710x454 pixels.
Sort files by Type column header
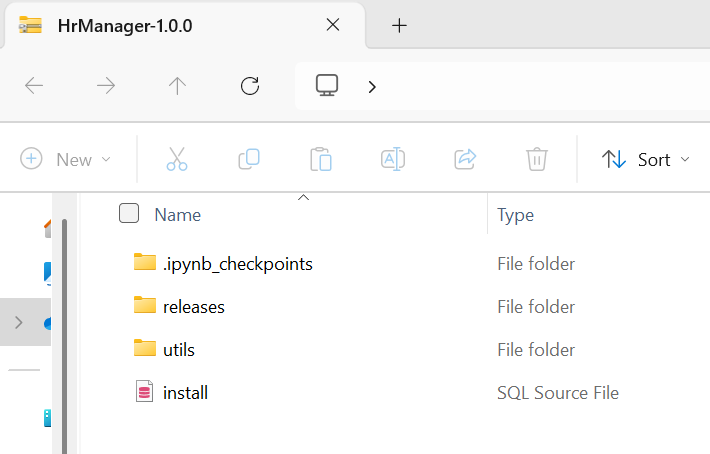[x=515, y=215]
